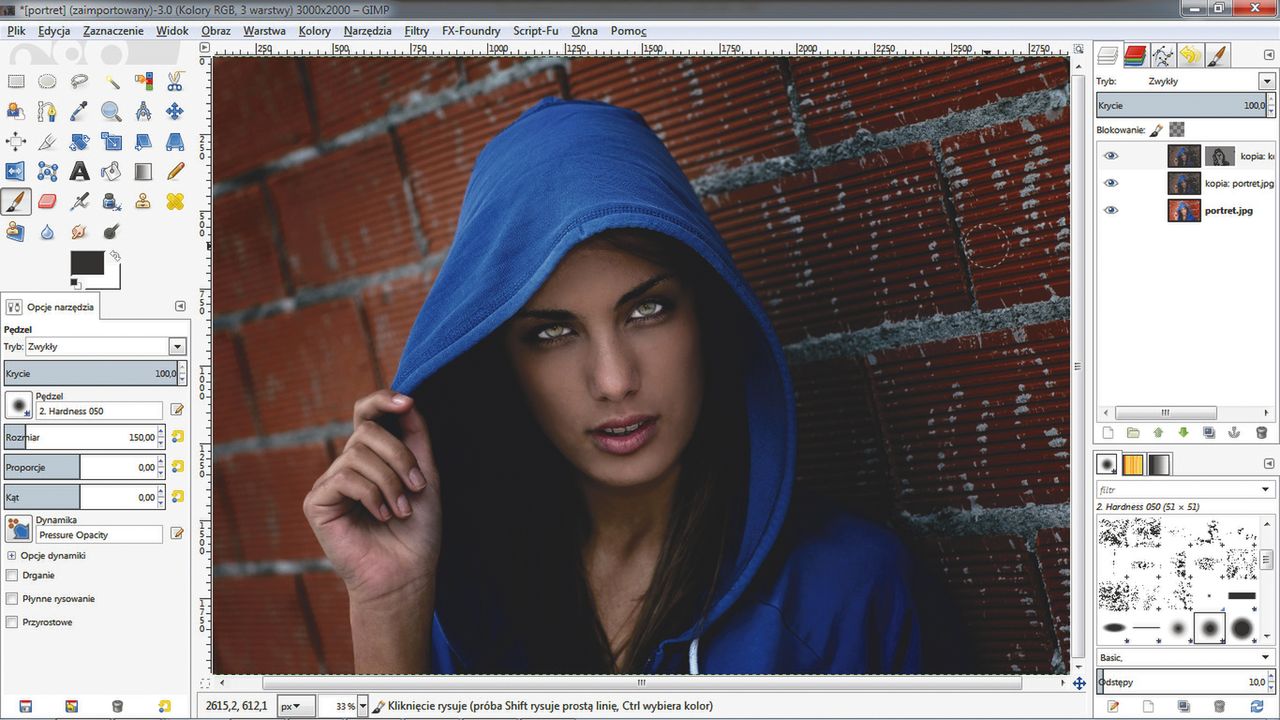Enable the Przyrostowe checkbox
The image size is (1280, 720).
(x=12, y=622)
